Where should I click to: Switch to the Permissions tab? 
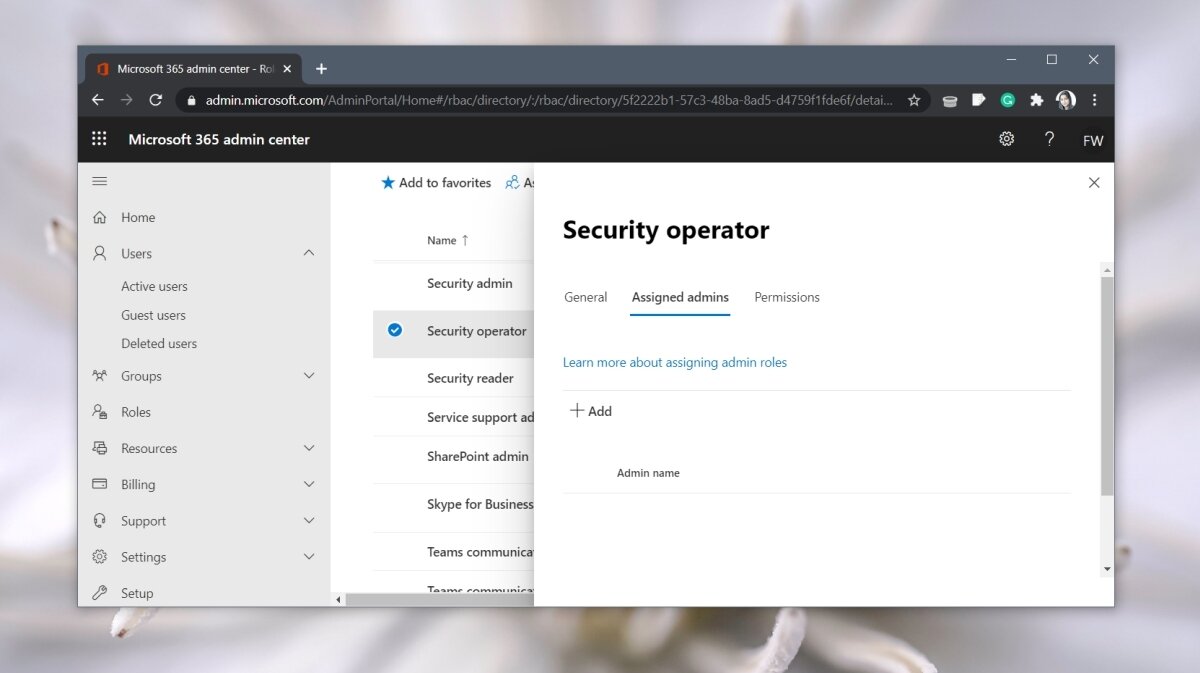786,297
